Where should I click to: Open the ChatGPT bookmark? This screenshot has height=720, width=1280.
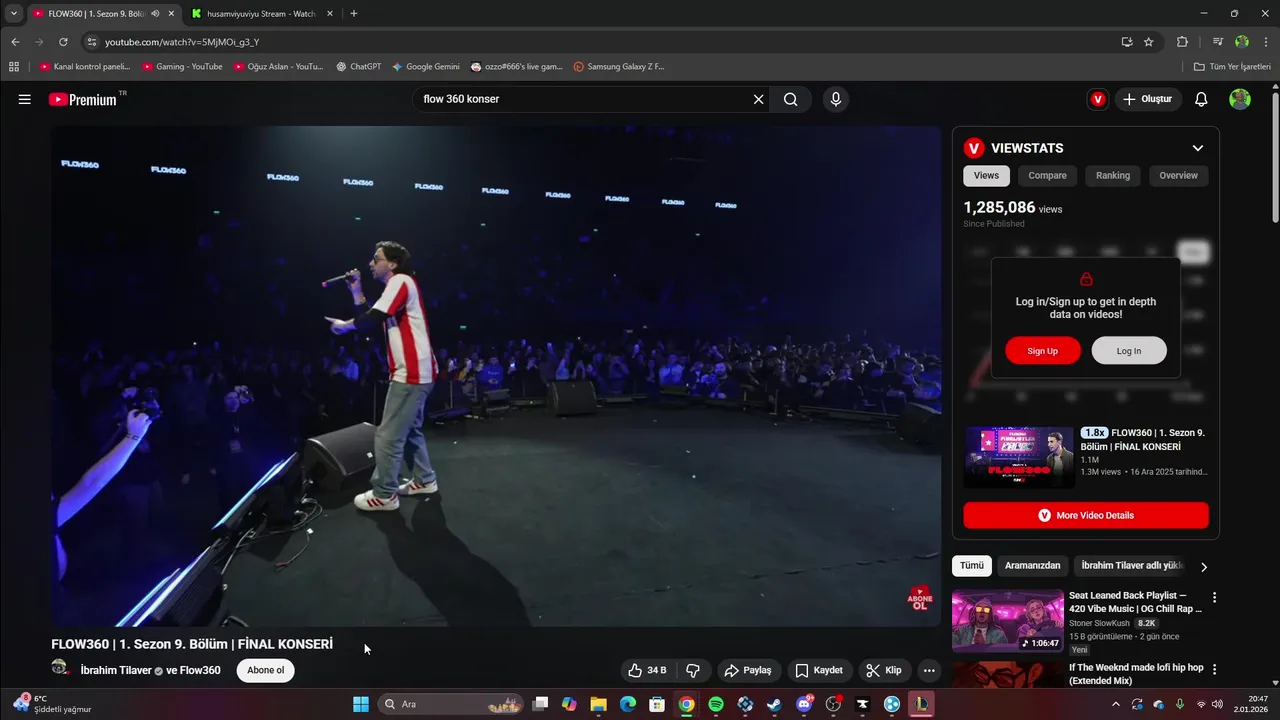coord(359,67)
